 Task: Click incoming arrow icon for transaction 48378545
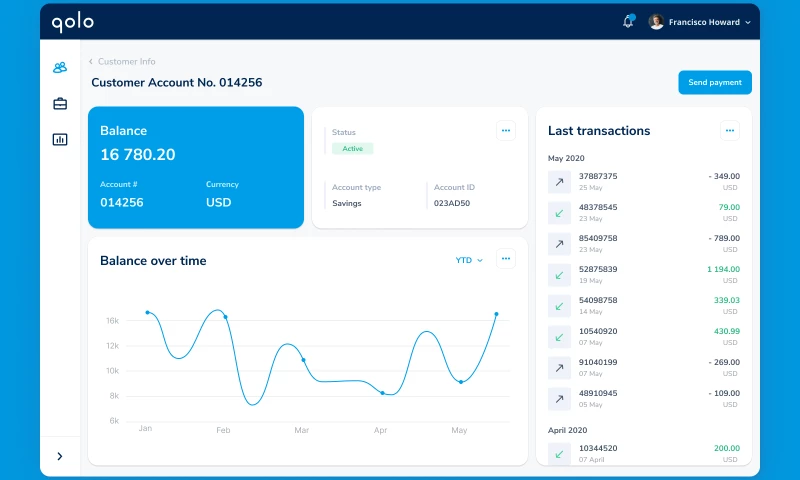tap(559, 213)
